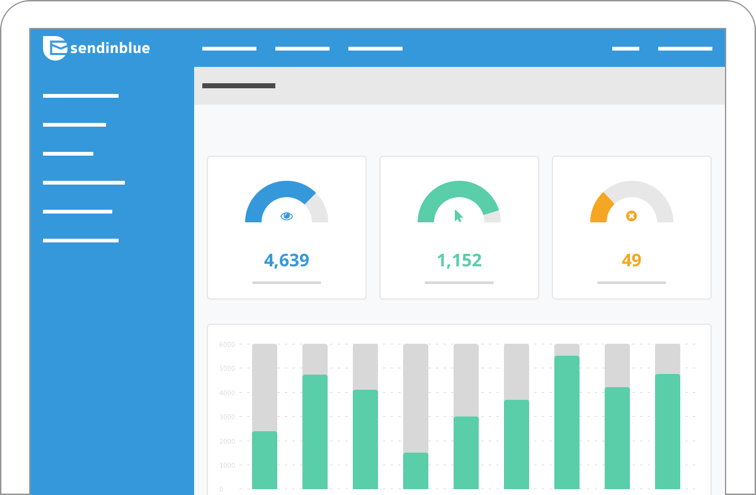Select the fourth sidebar menu entry
The image size is (756, 495).
click(84, 183)
